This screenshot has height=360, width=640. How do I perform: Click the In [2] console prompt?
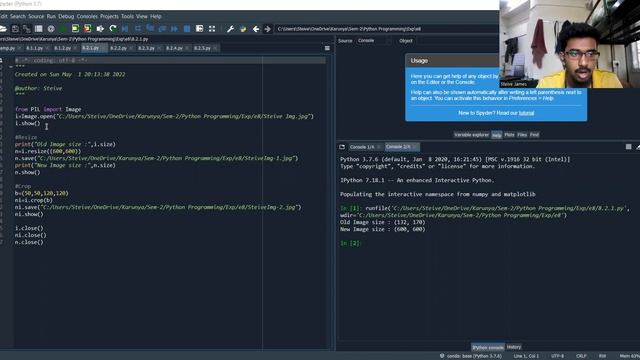[351, 243]
